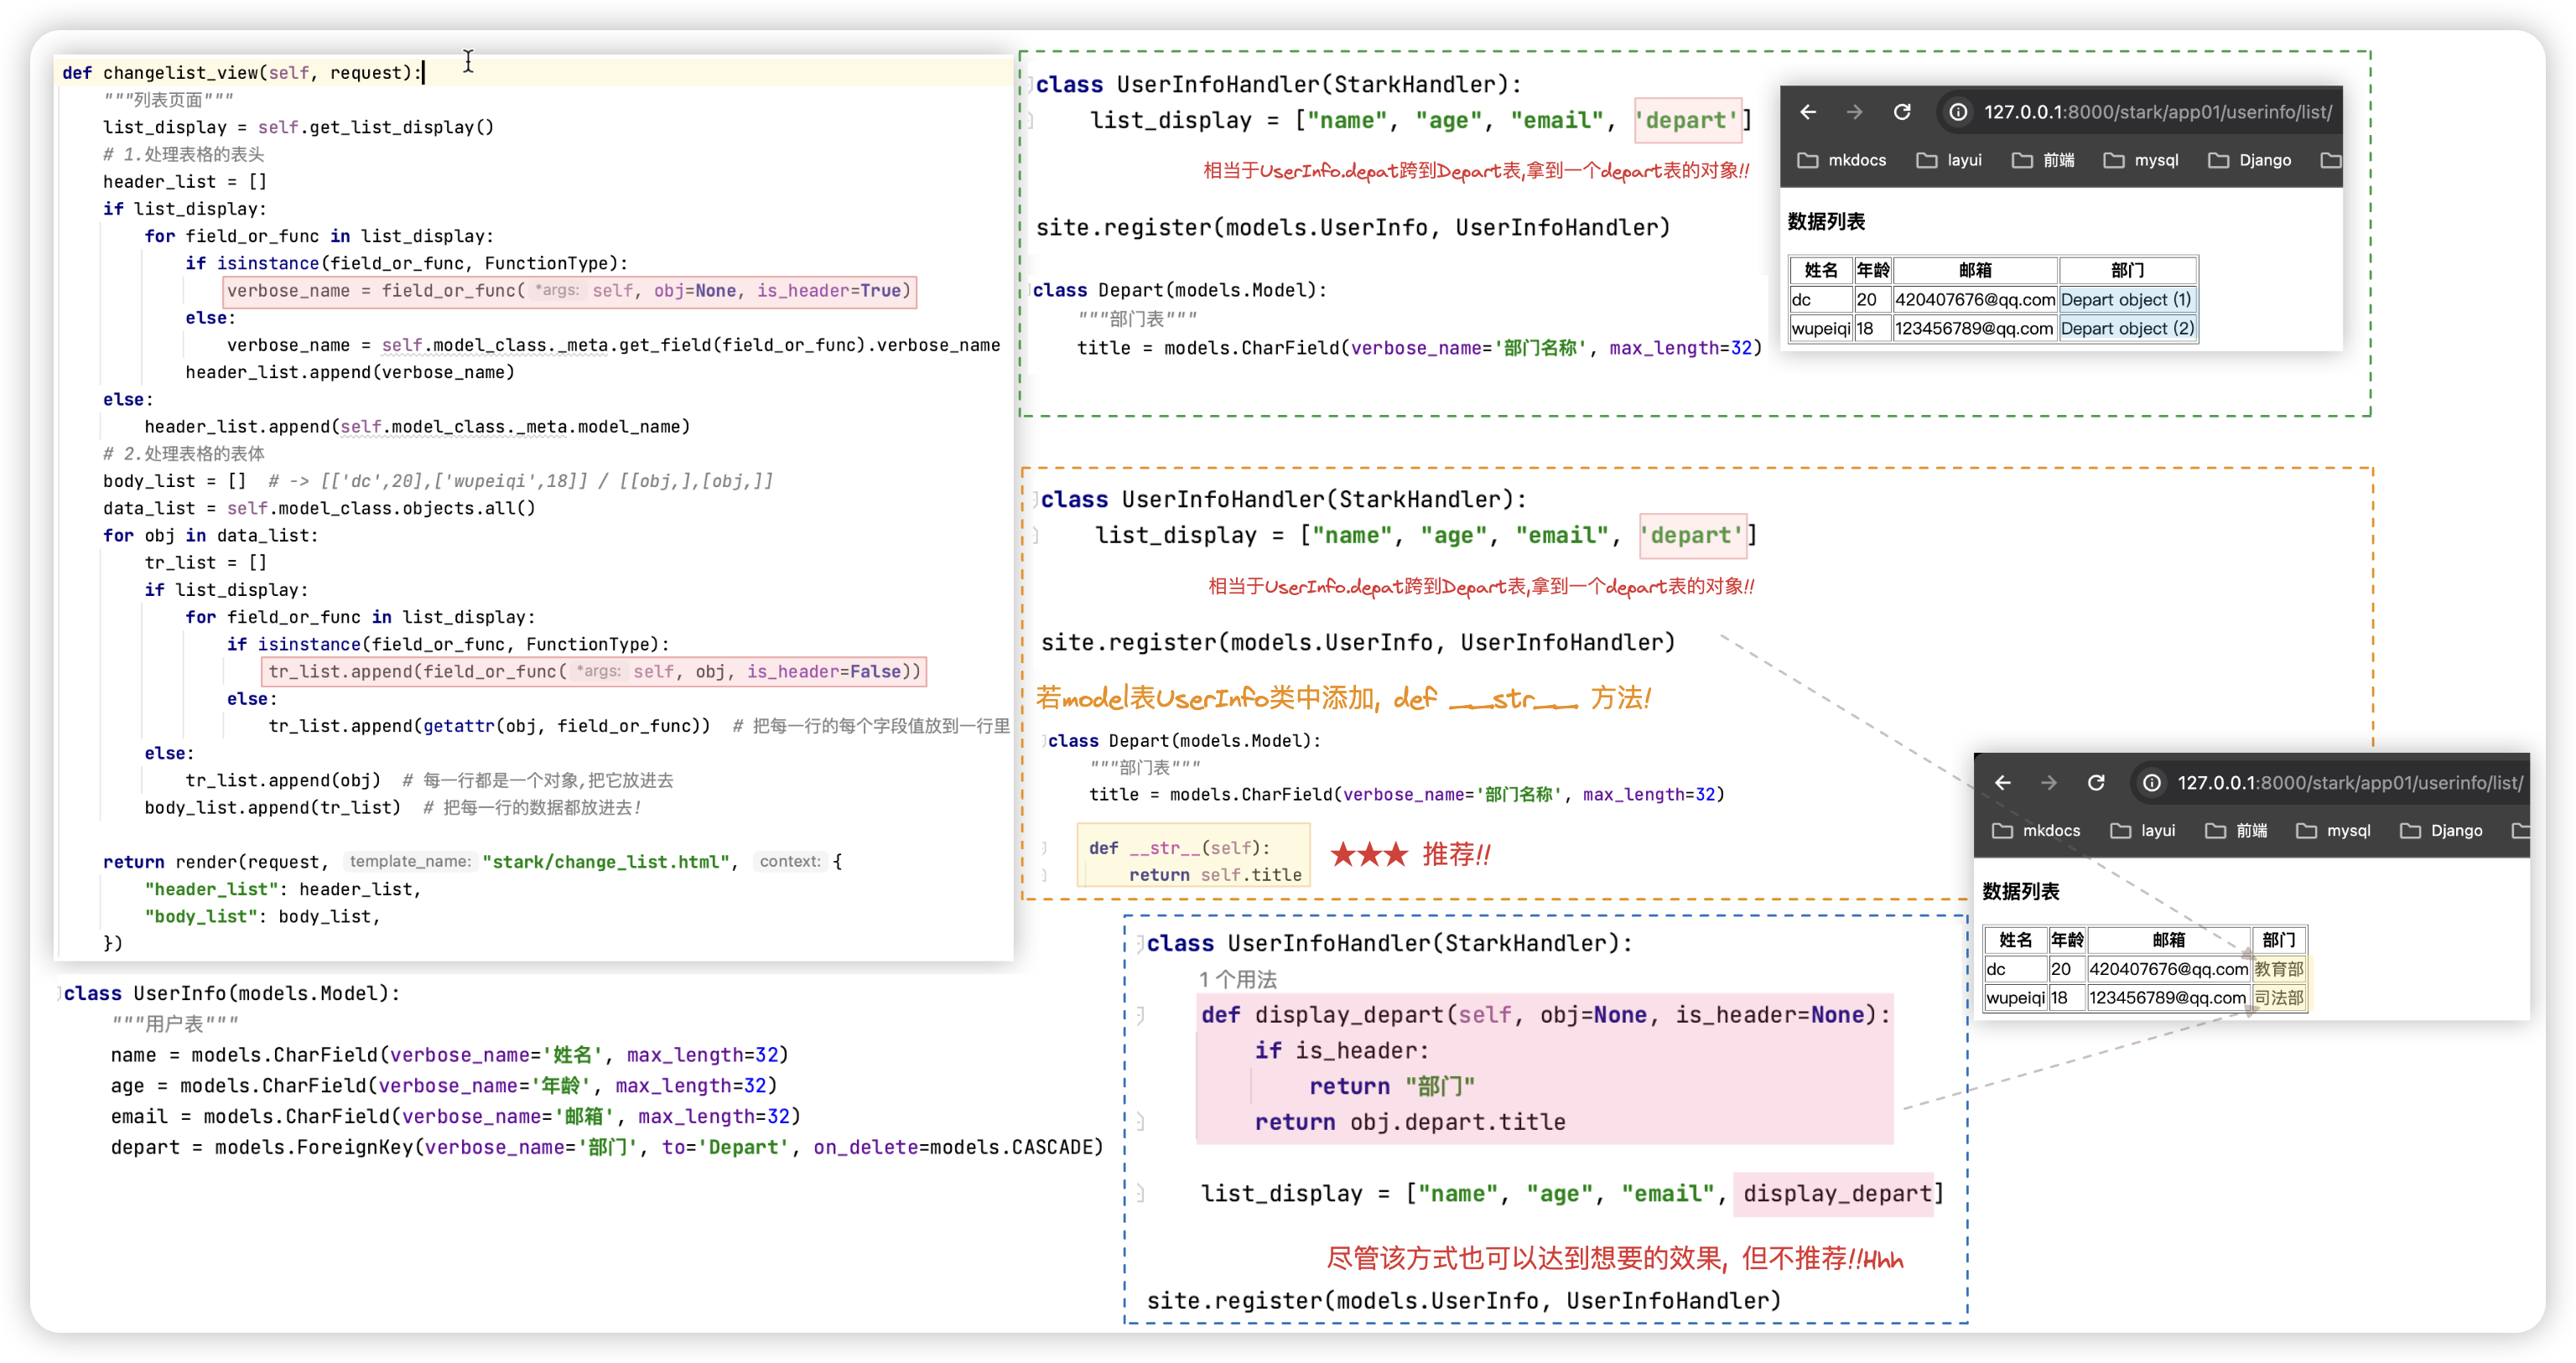
Task: Open Django bookmark folder in upper browser
Action: pos(2250,160)
